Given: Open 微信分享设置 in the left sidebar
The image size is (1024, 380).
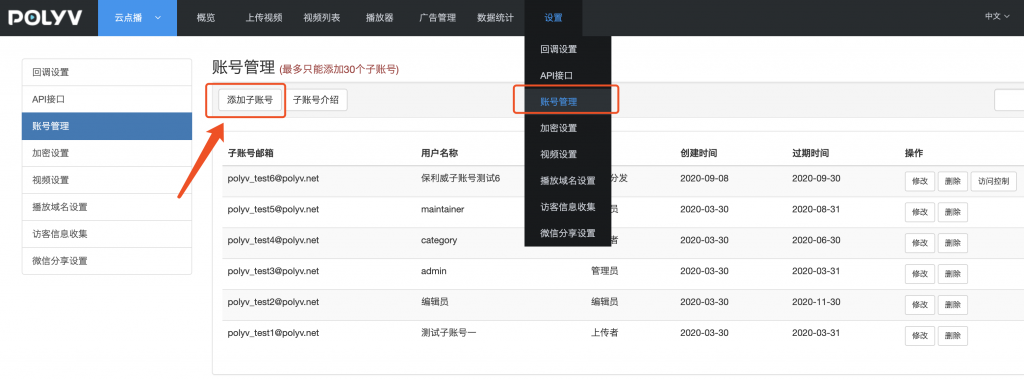Looking at the screenshot, I should click(x=107, y=261).
